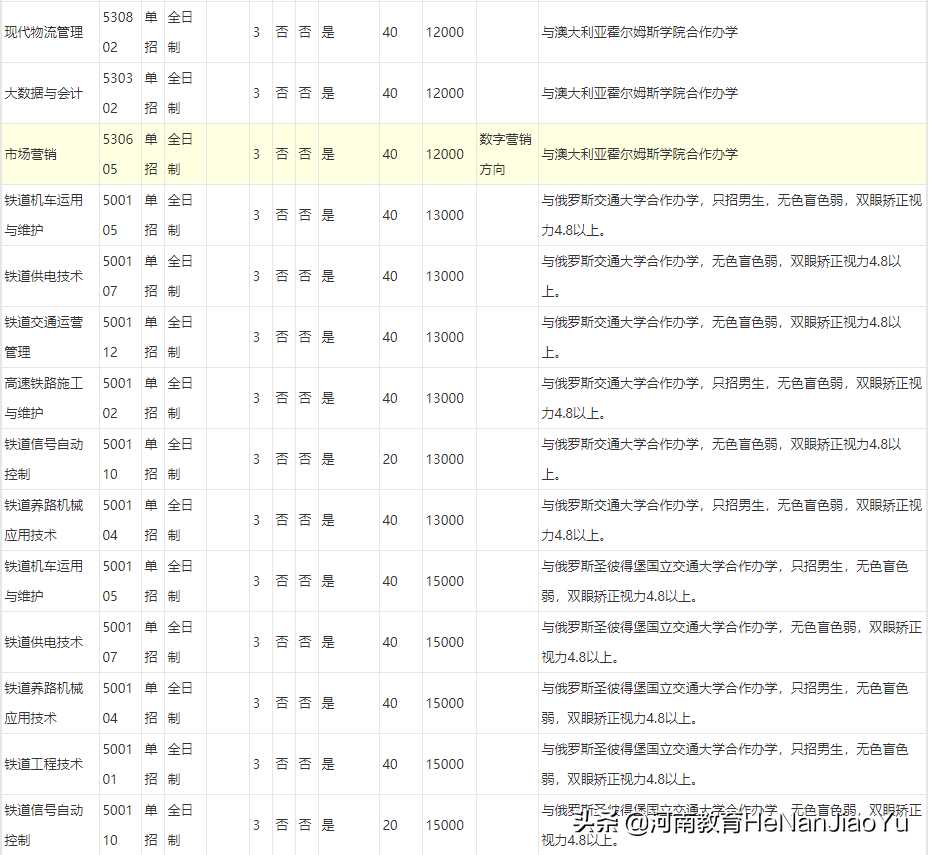
Task: Click the first 铁道机车运用与维护 entry
Action: (x=48, y=214)
